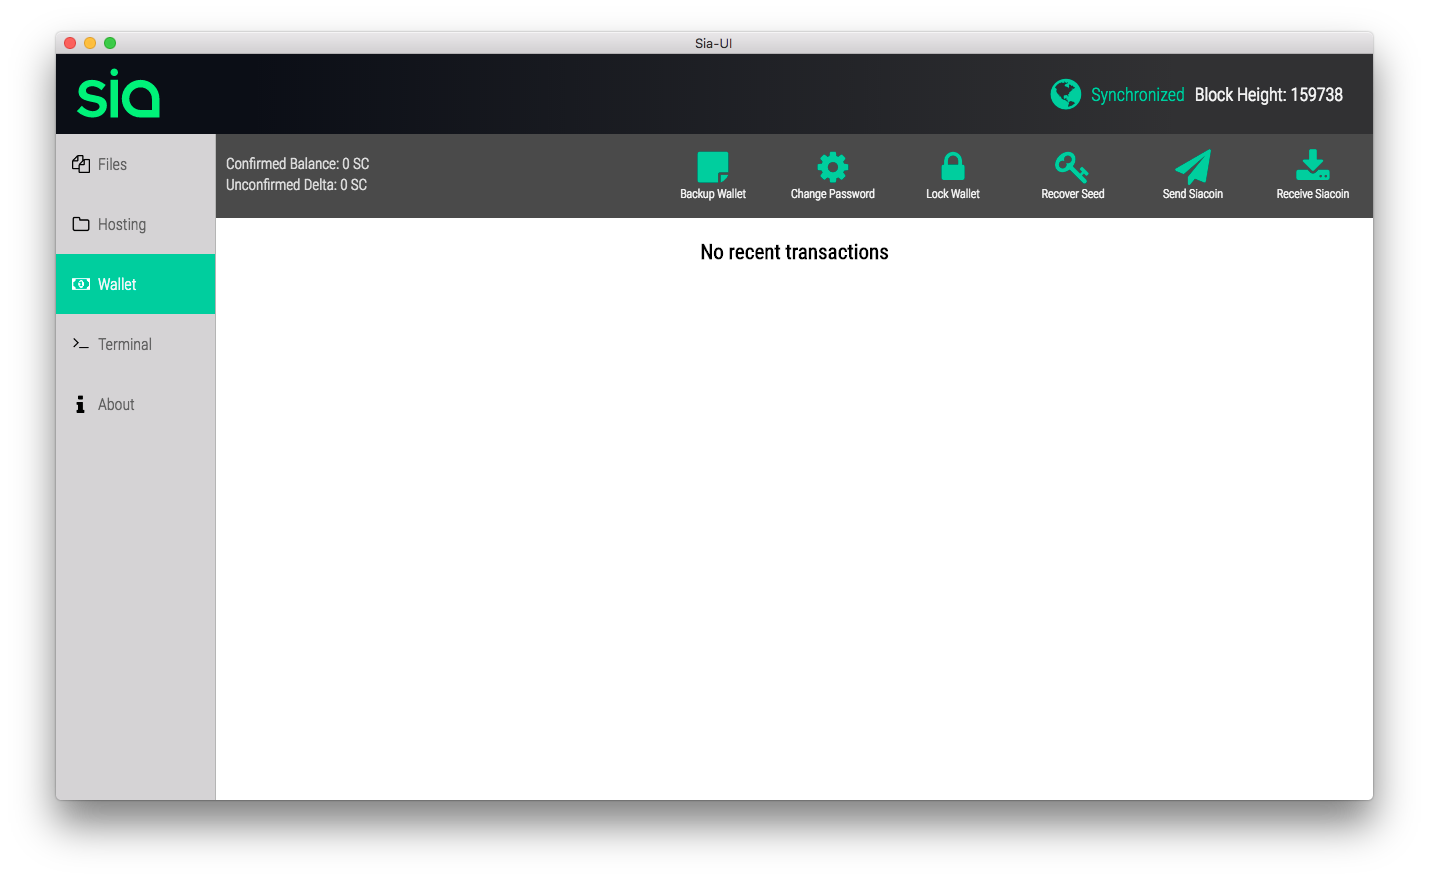Click the globe icon beside Synchronized
Viewport: 1429px width, 880px height.
click(1066, 94)
